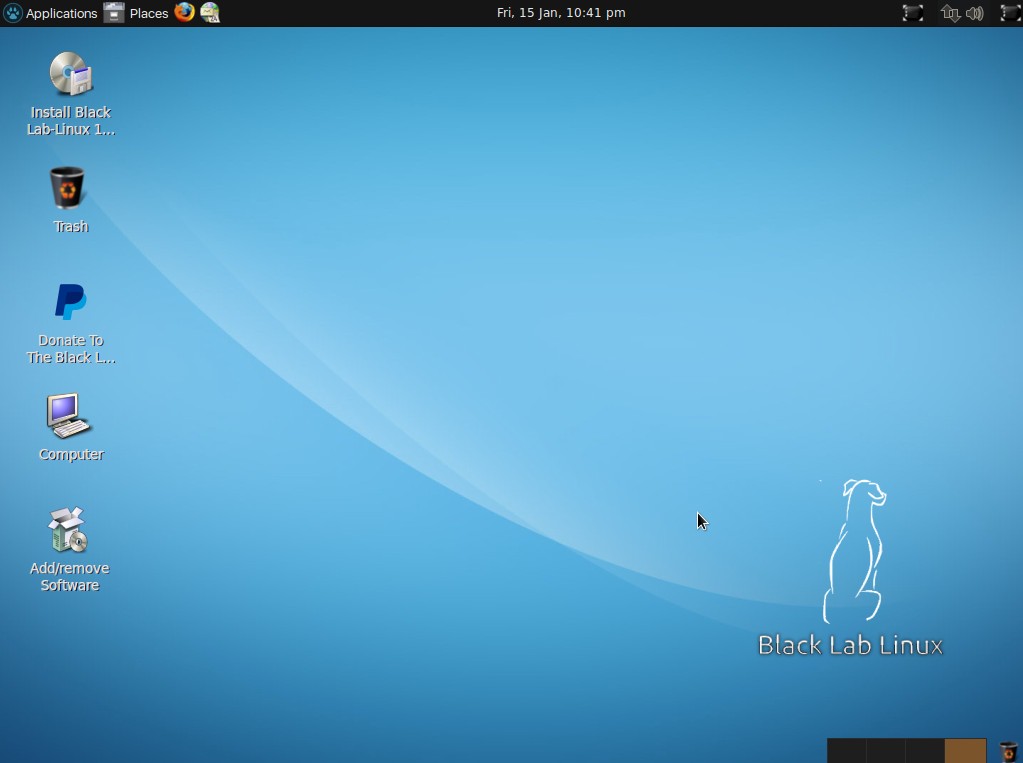Launch Firefox from the top panel
Screen dimensions: 1023x763
click(185, 12)
